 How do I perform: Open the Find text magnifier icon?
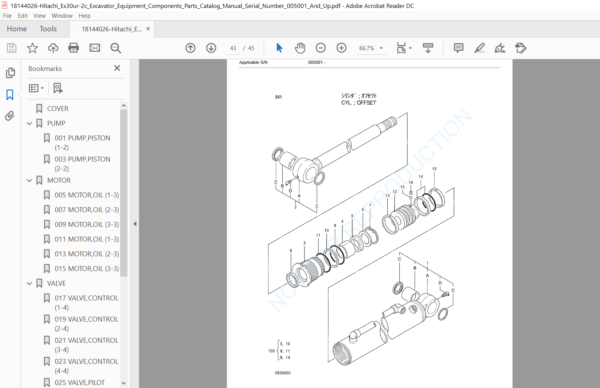(x=116, y=48)
